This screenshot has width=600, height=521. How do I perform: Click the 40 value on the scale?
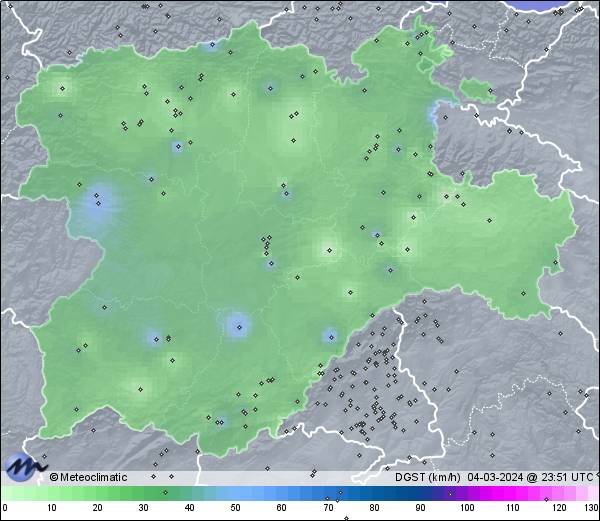tap(189, 508)
